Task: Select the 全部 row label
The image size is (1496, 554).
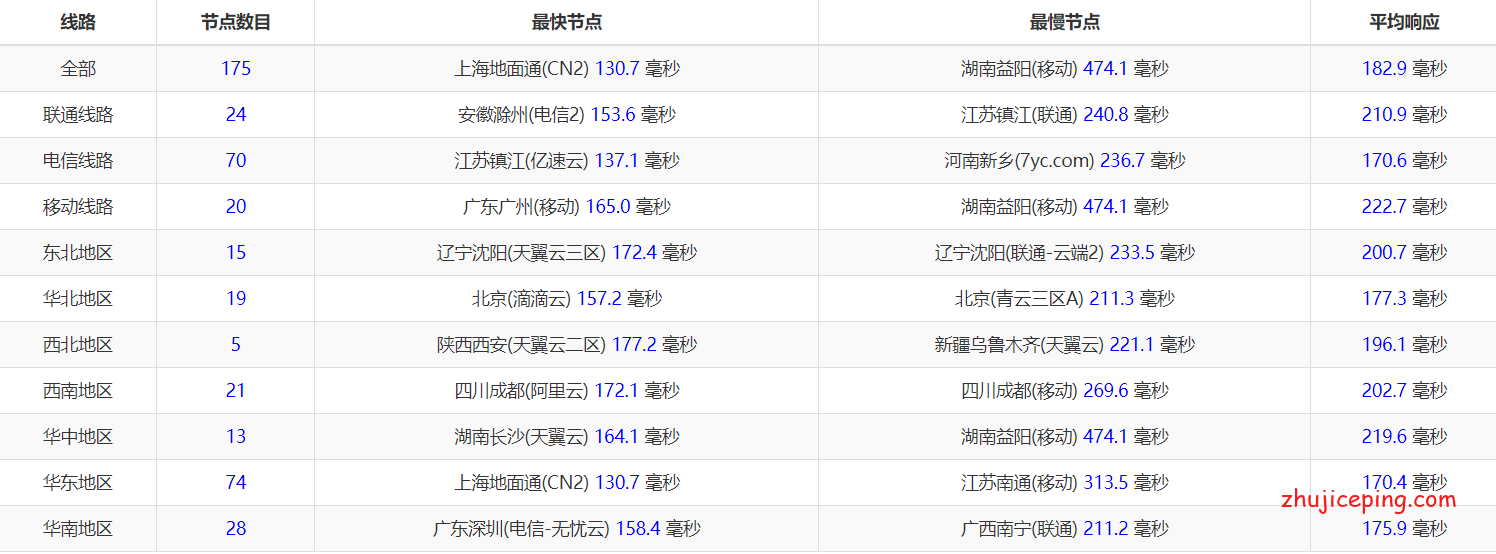Action: [x=78, y=69]
